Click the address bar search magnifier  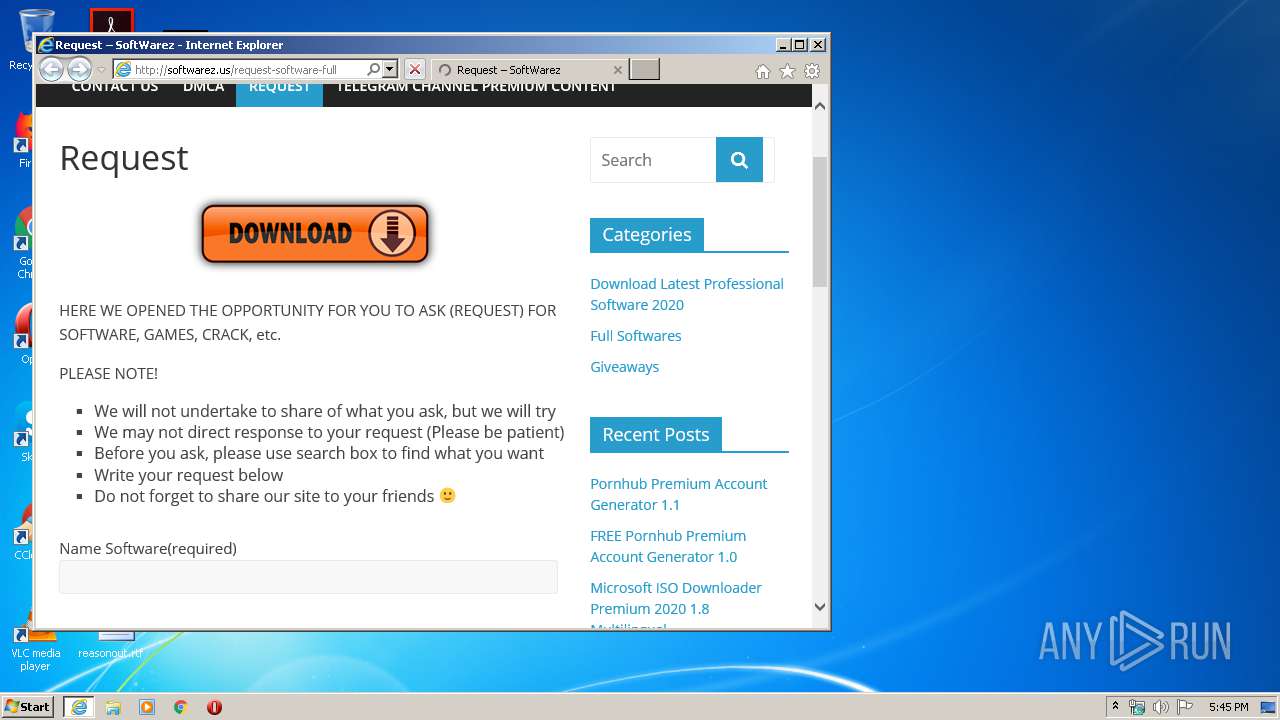pos(373,70)
